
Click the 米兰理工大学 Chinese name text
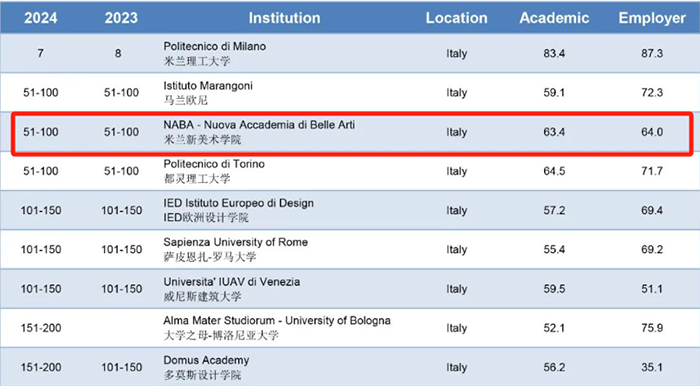[x=197, y=61]
